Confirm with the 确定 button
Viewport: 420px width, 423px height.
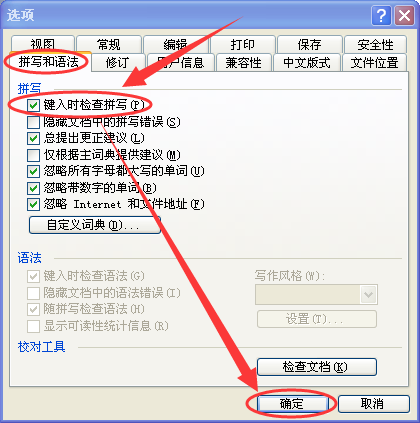[x=292, y=404]
